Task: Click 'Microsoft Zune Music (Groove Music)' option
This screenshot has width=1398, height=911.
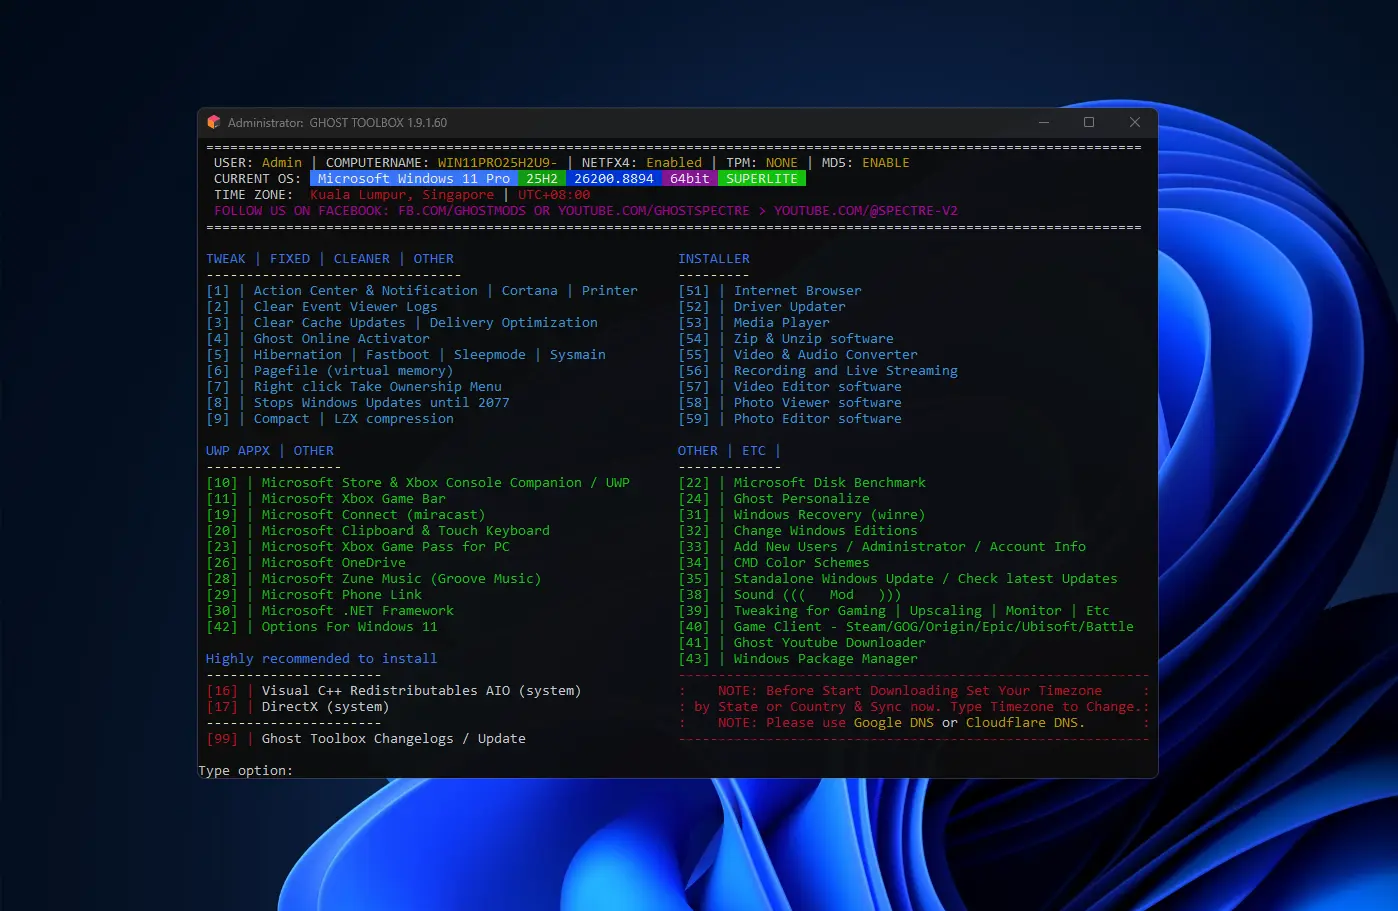Action: coord(402,579)
